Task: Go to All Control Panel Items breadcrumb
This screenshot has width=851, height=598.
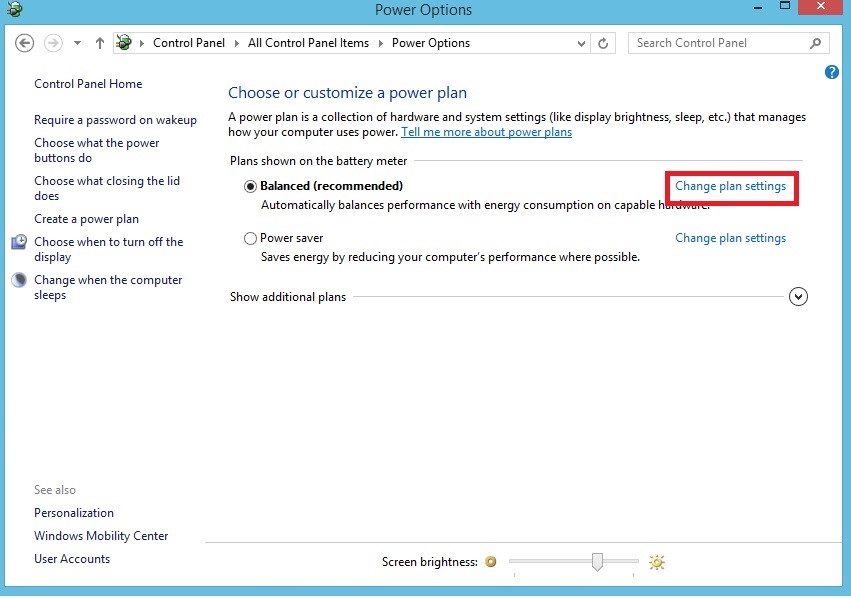Action: 308,43
